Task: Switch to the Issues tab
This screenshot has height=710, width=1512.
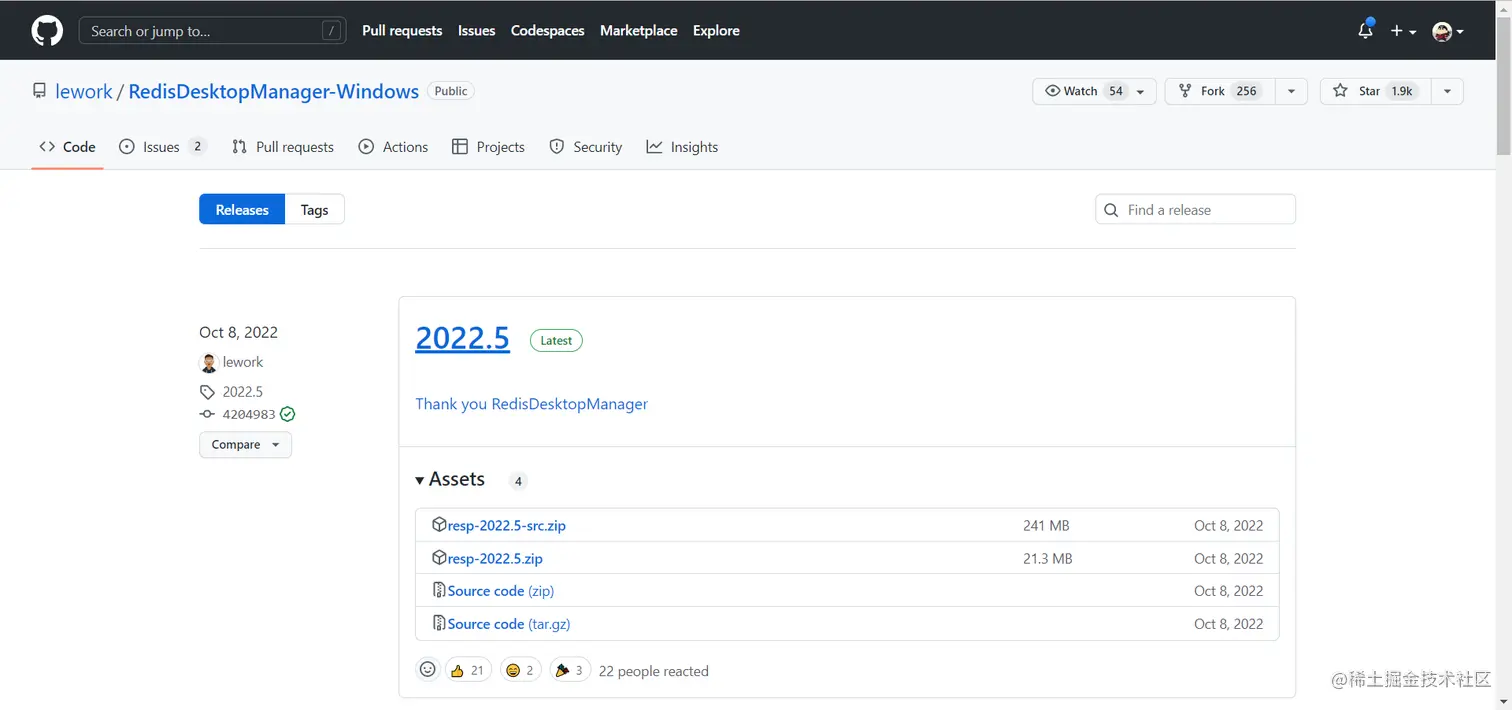Action: (162, 147)
